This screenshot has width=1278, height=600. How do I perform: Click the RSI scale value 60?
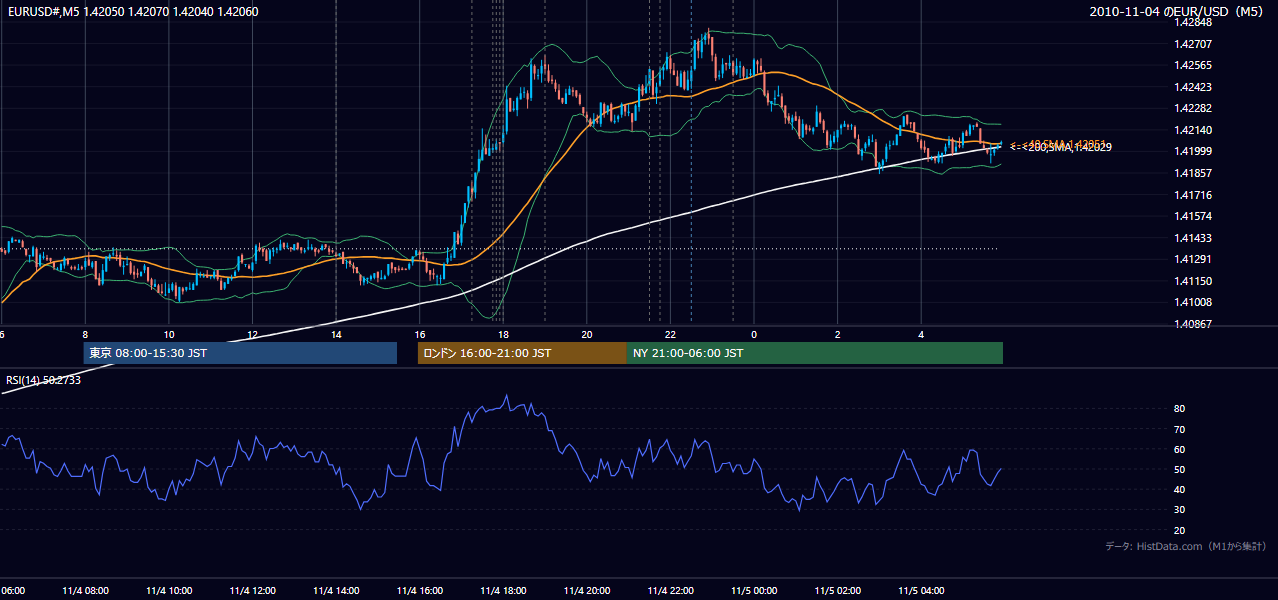1180,449
